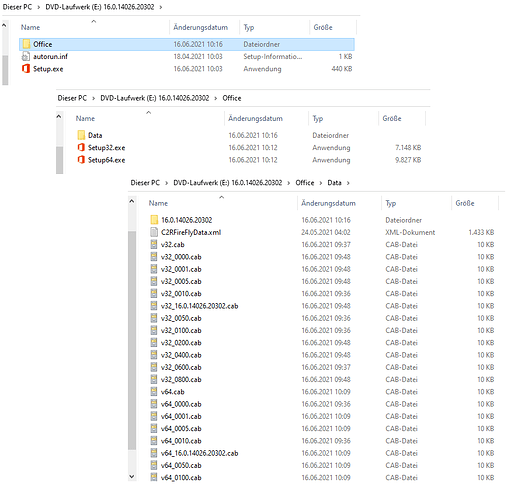Click the v32_0010.cab archive icon
511x500 pixels.
(x=154, y=293)
